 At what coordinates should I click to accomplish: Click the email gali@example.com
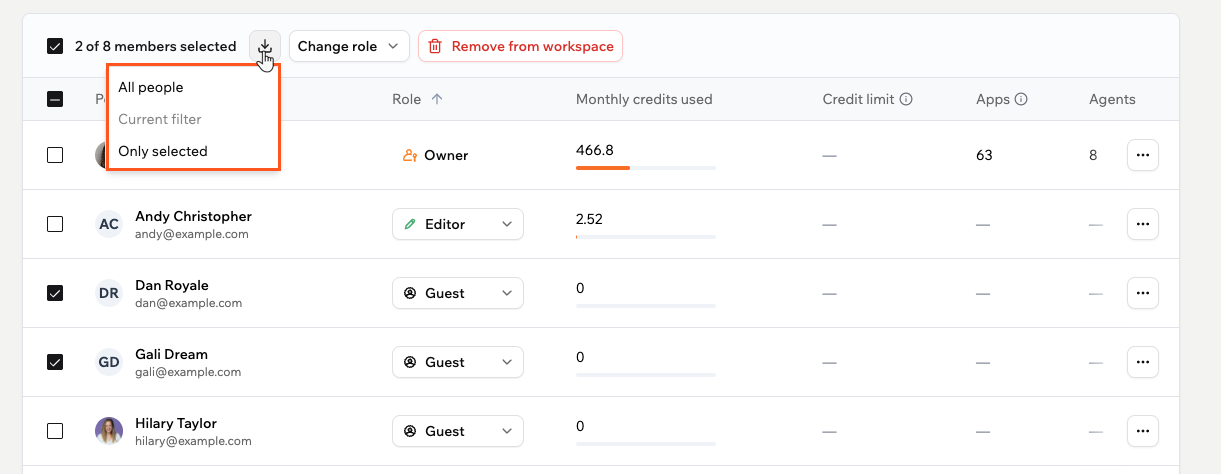188,372
